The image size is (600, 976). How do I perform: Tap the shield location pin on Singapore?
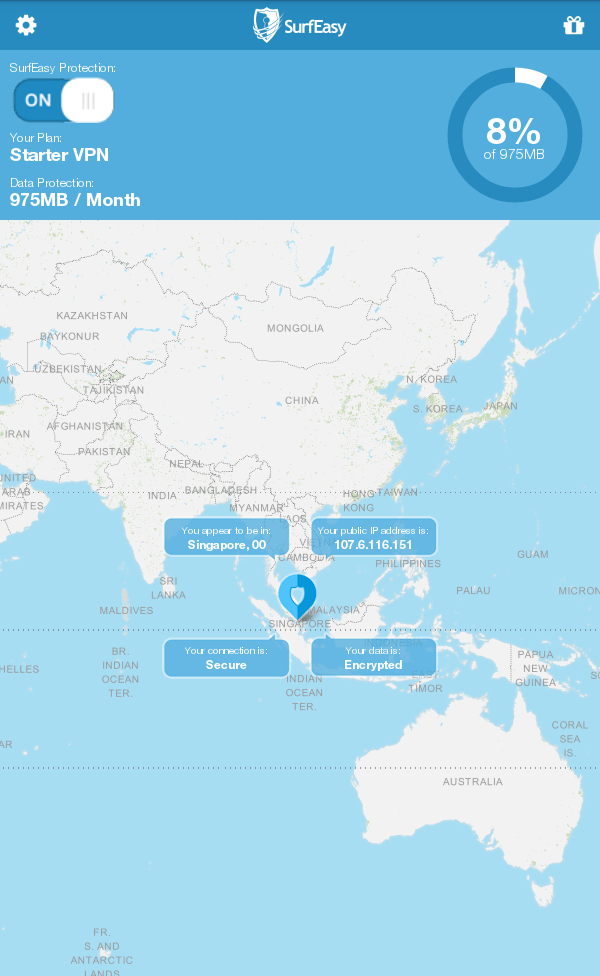pyautogui.click(x=298, y=596)
